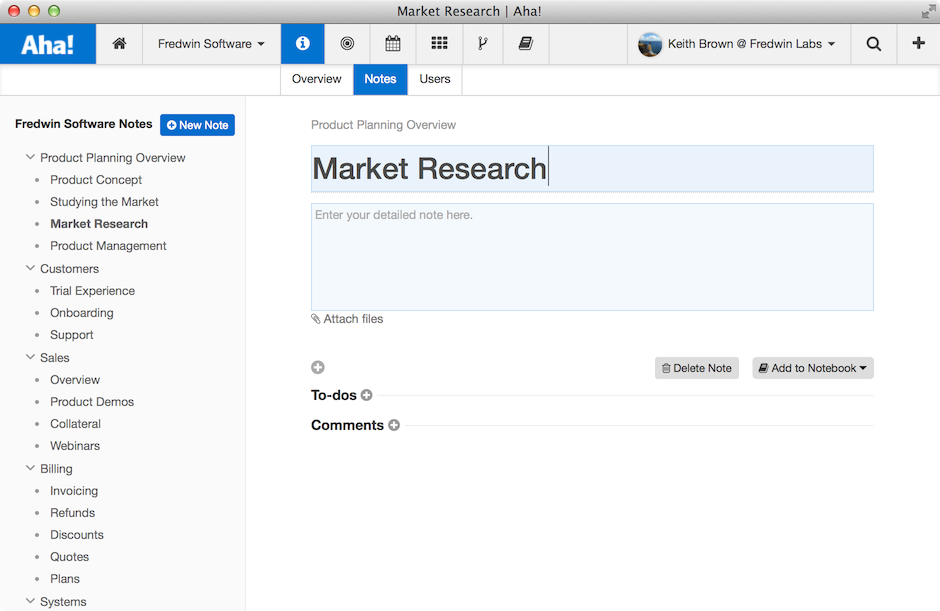Viewport: 940px width, 611px height.
Task: Open the Overview note under Sales
Action: 75,380
